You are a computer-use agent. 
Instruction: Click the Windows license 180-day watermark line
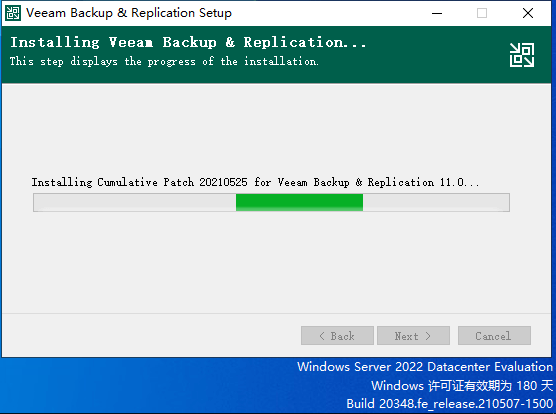coord(462,385)
